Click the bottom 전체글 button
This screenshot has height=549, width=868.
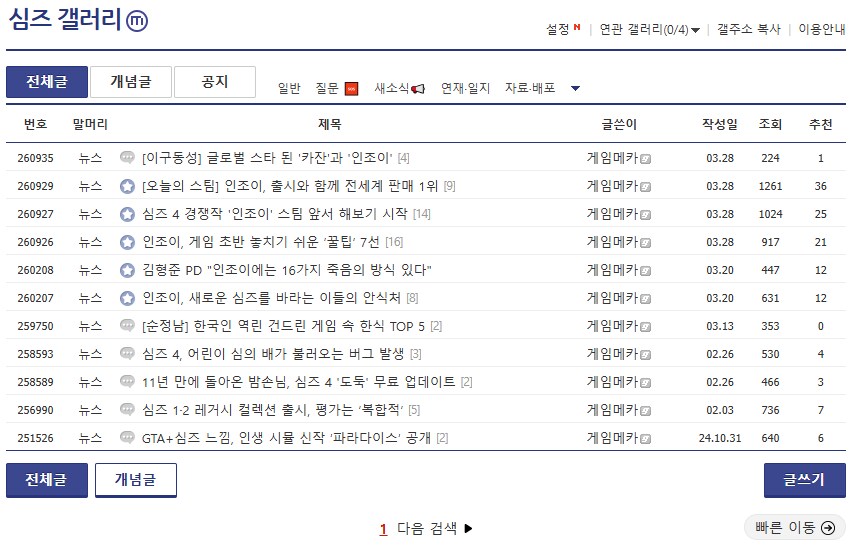pos(47,480)
